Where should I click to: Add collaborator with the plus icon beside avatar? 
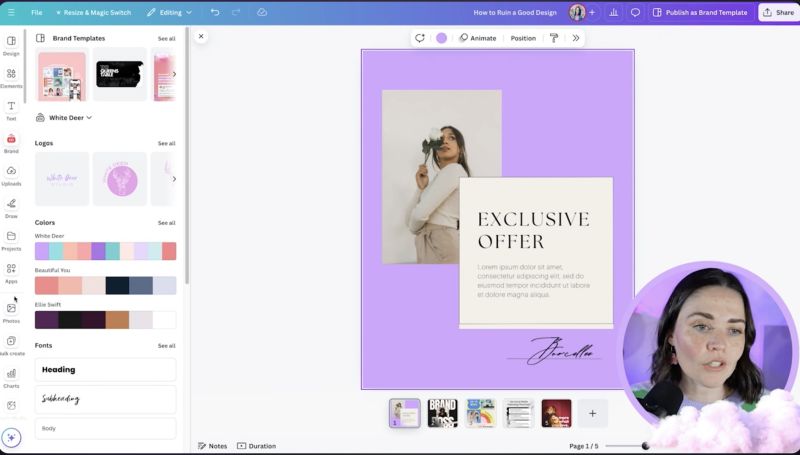pos(592,12)
